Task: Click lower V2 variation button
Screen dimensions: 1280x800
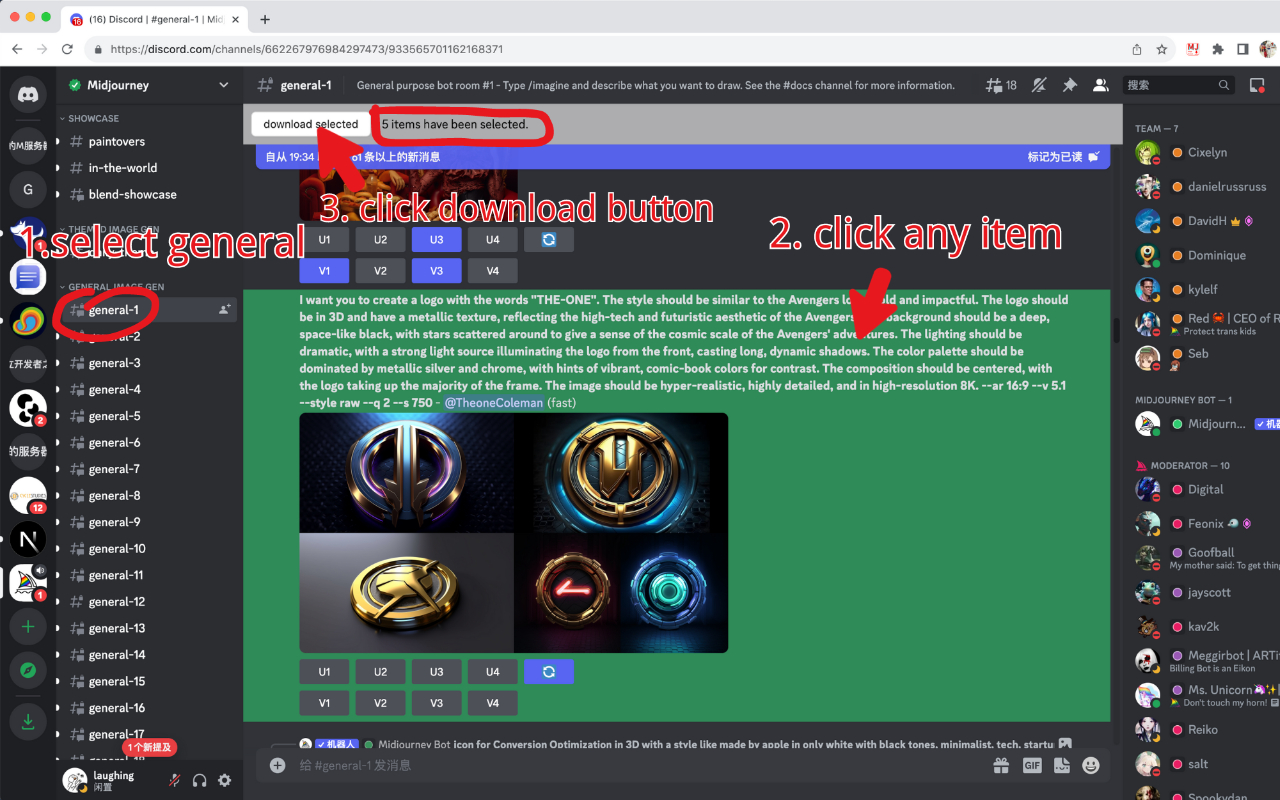Action: click(x=380, y=703)
